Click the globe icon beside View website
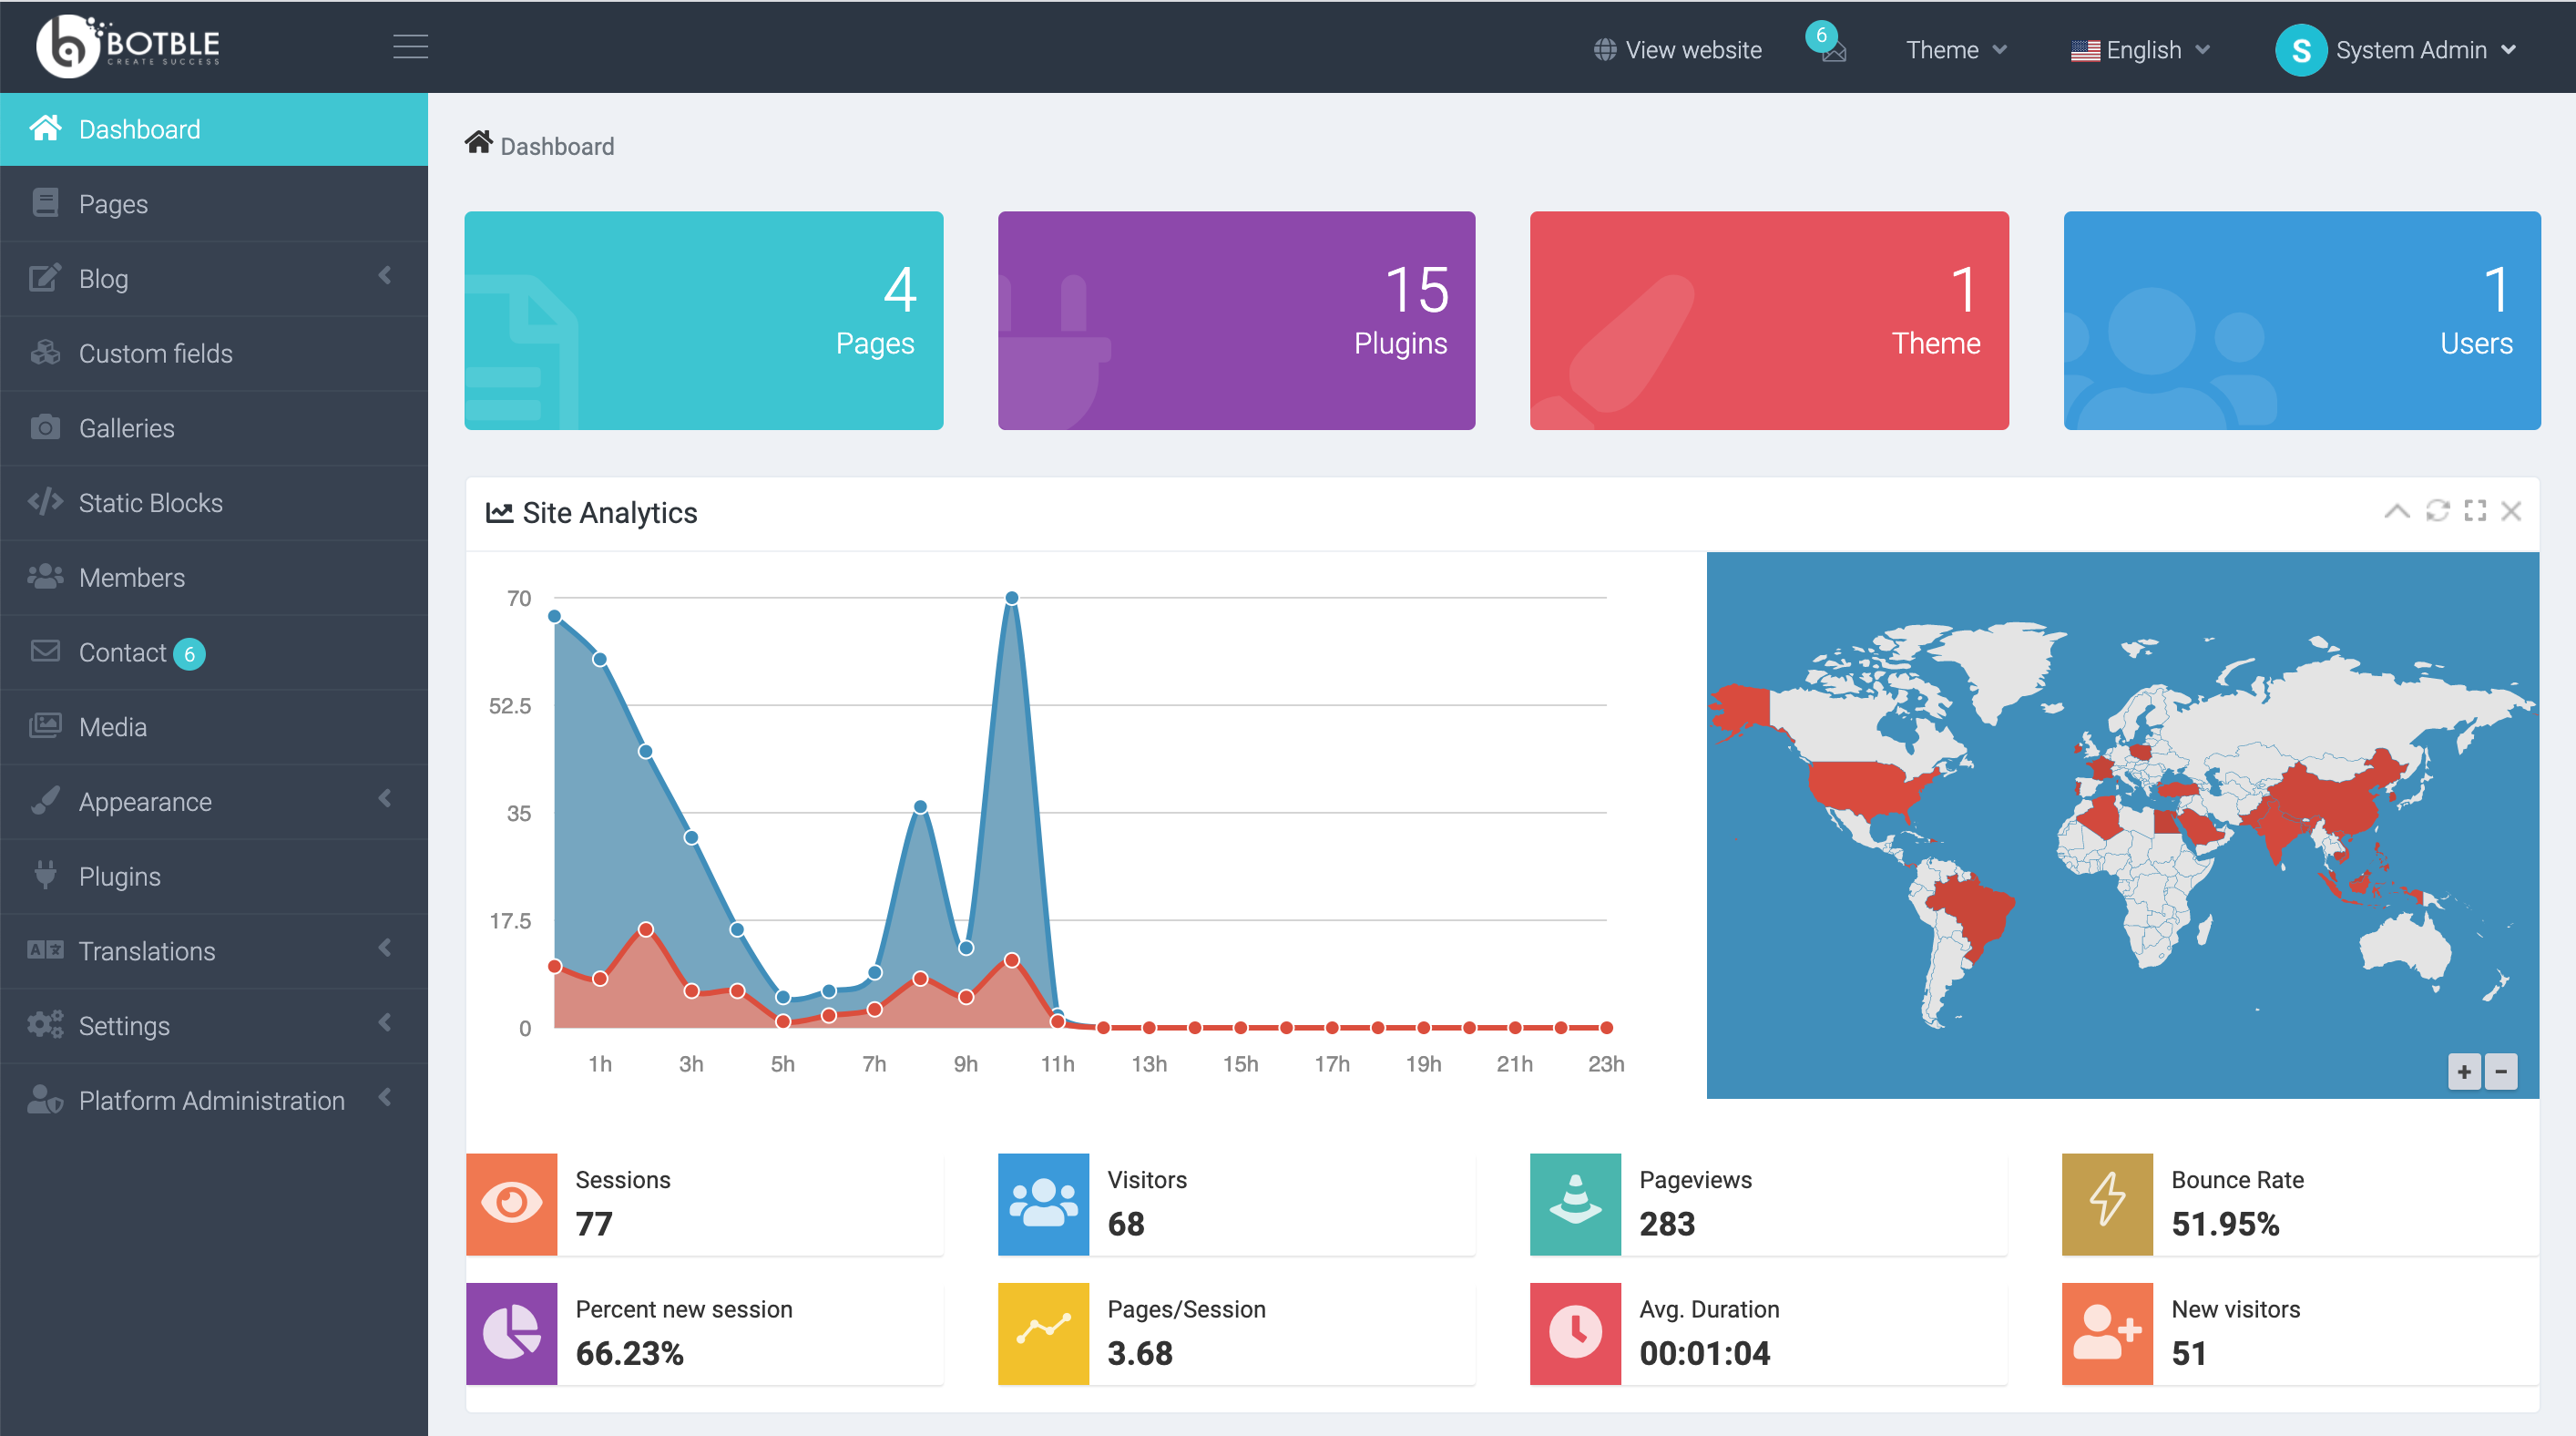The width and height of the screenshot is (2576, 1436). pyautogui.click(x=1604, y=50)
